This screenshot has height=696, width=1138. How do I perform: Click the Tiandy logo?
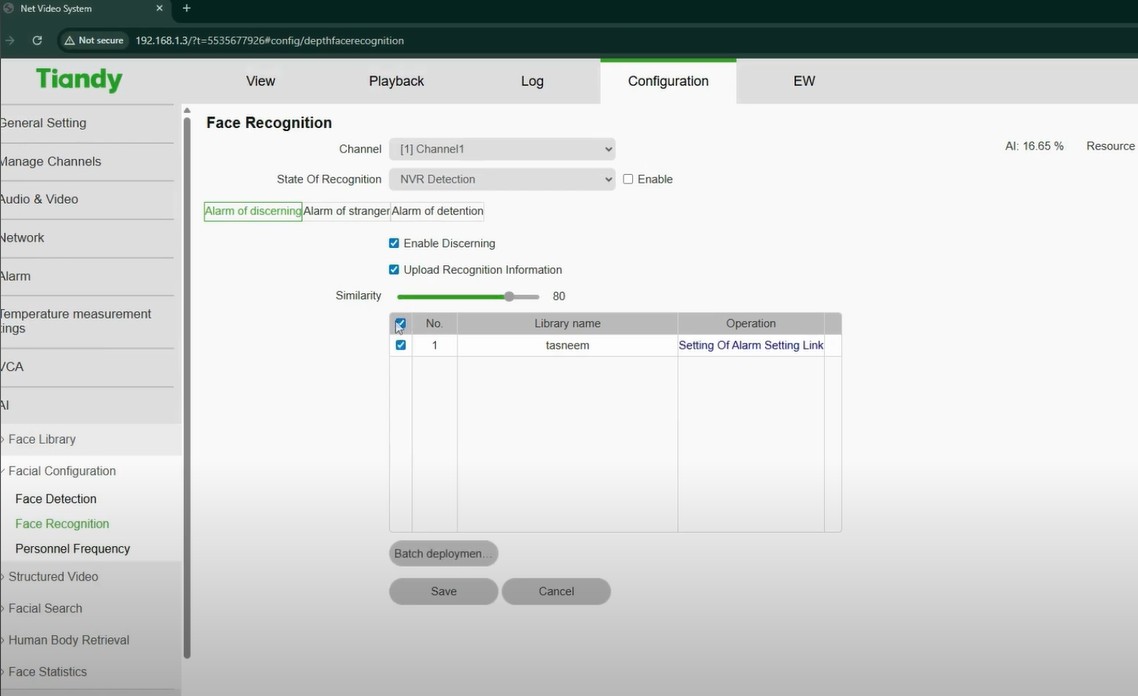click(x=78, y=79)
